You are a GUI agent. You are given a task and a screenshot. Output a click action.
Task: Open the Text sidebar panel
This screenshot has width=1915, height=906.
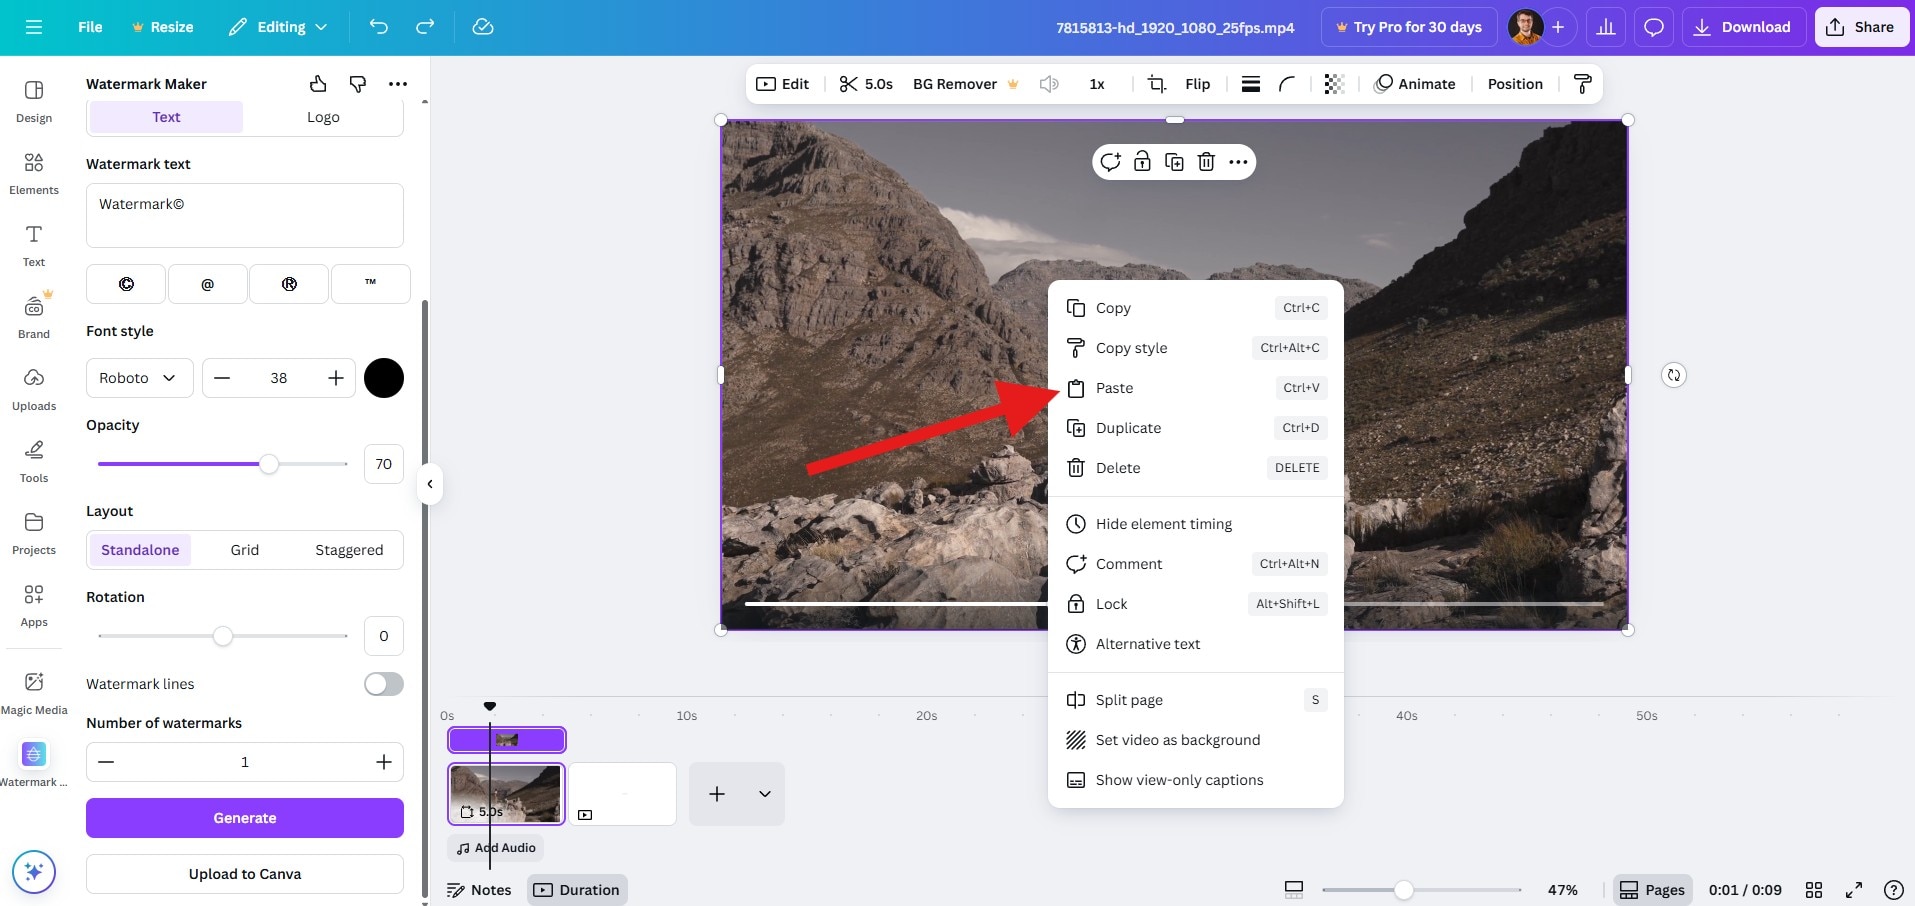(34, 245)
